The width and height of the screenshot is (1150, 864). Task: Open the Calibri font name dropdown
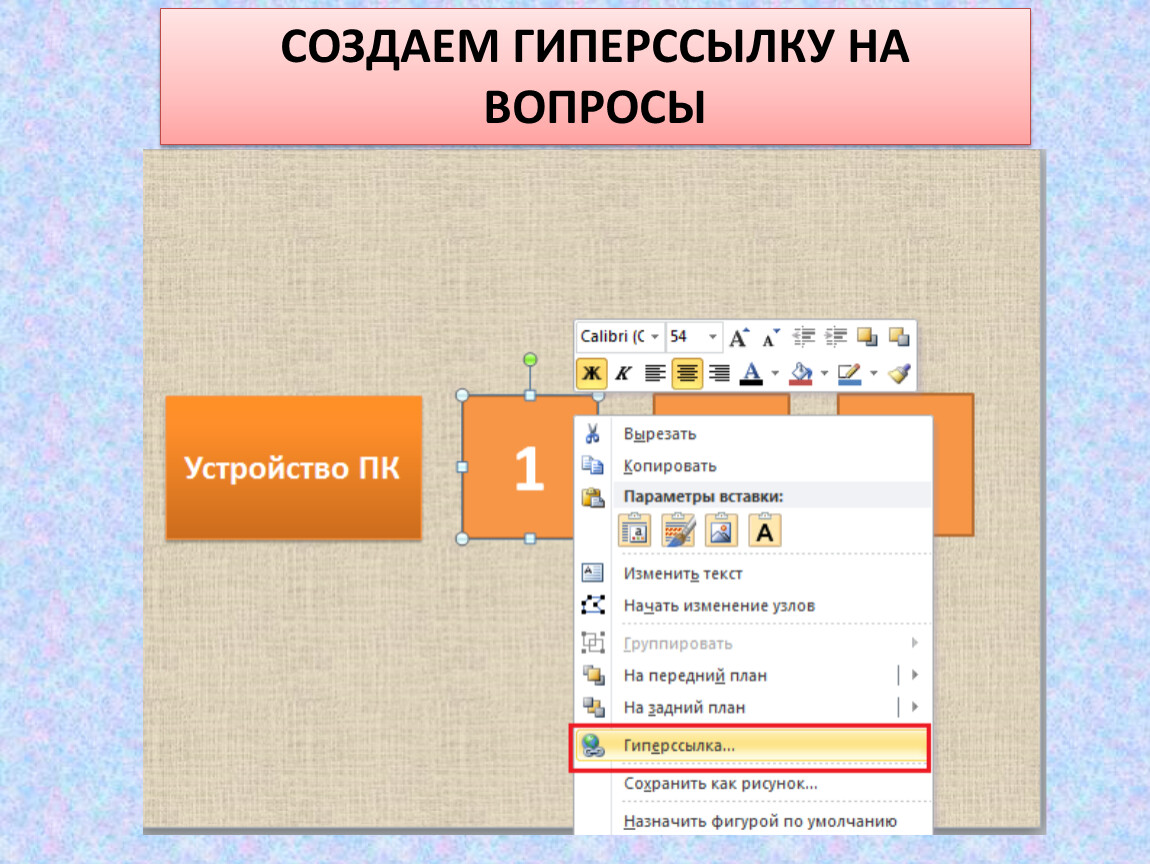point(655,337)
